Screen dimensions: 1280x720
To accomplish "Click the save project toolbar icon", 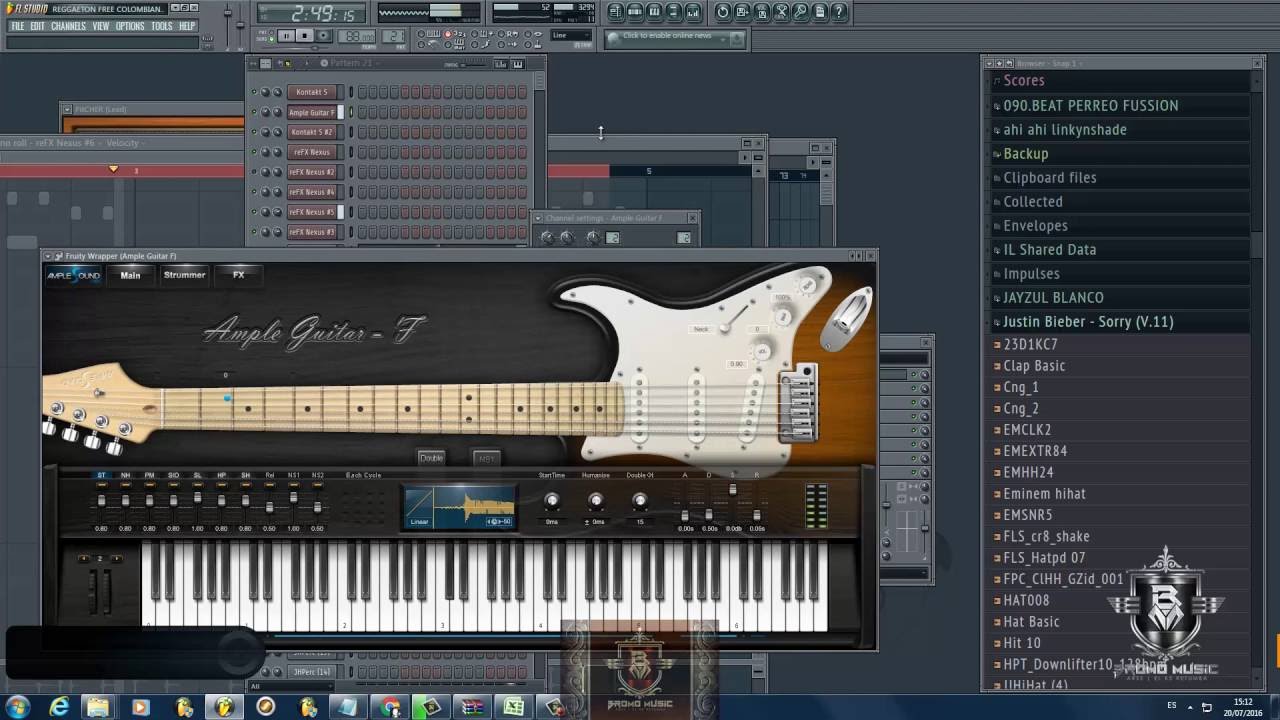I will pos(742,12).
